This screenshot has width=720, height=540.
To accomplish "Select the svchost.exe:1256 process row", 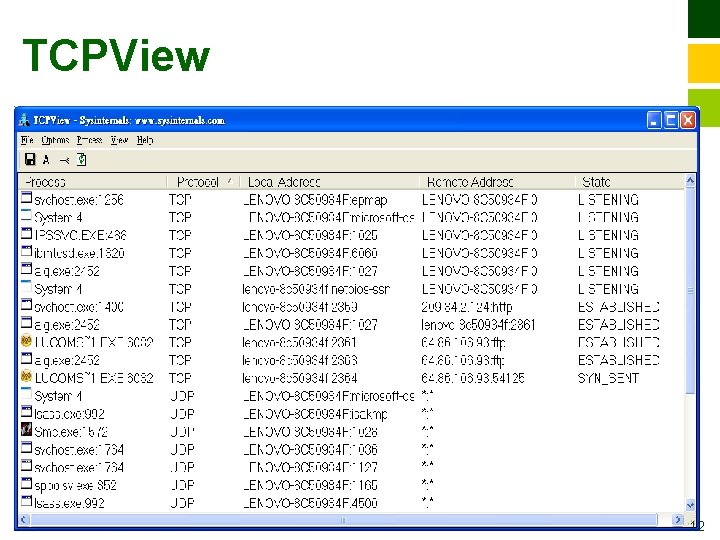I will (x=351, y=200).
